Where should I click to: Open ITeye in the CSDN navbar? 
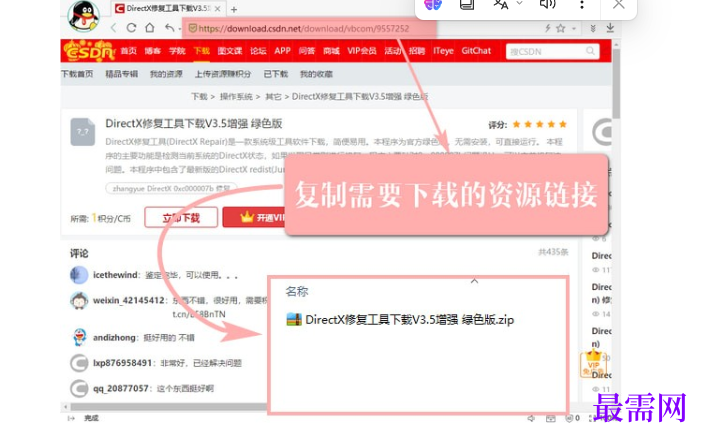(443, 51)
